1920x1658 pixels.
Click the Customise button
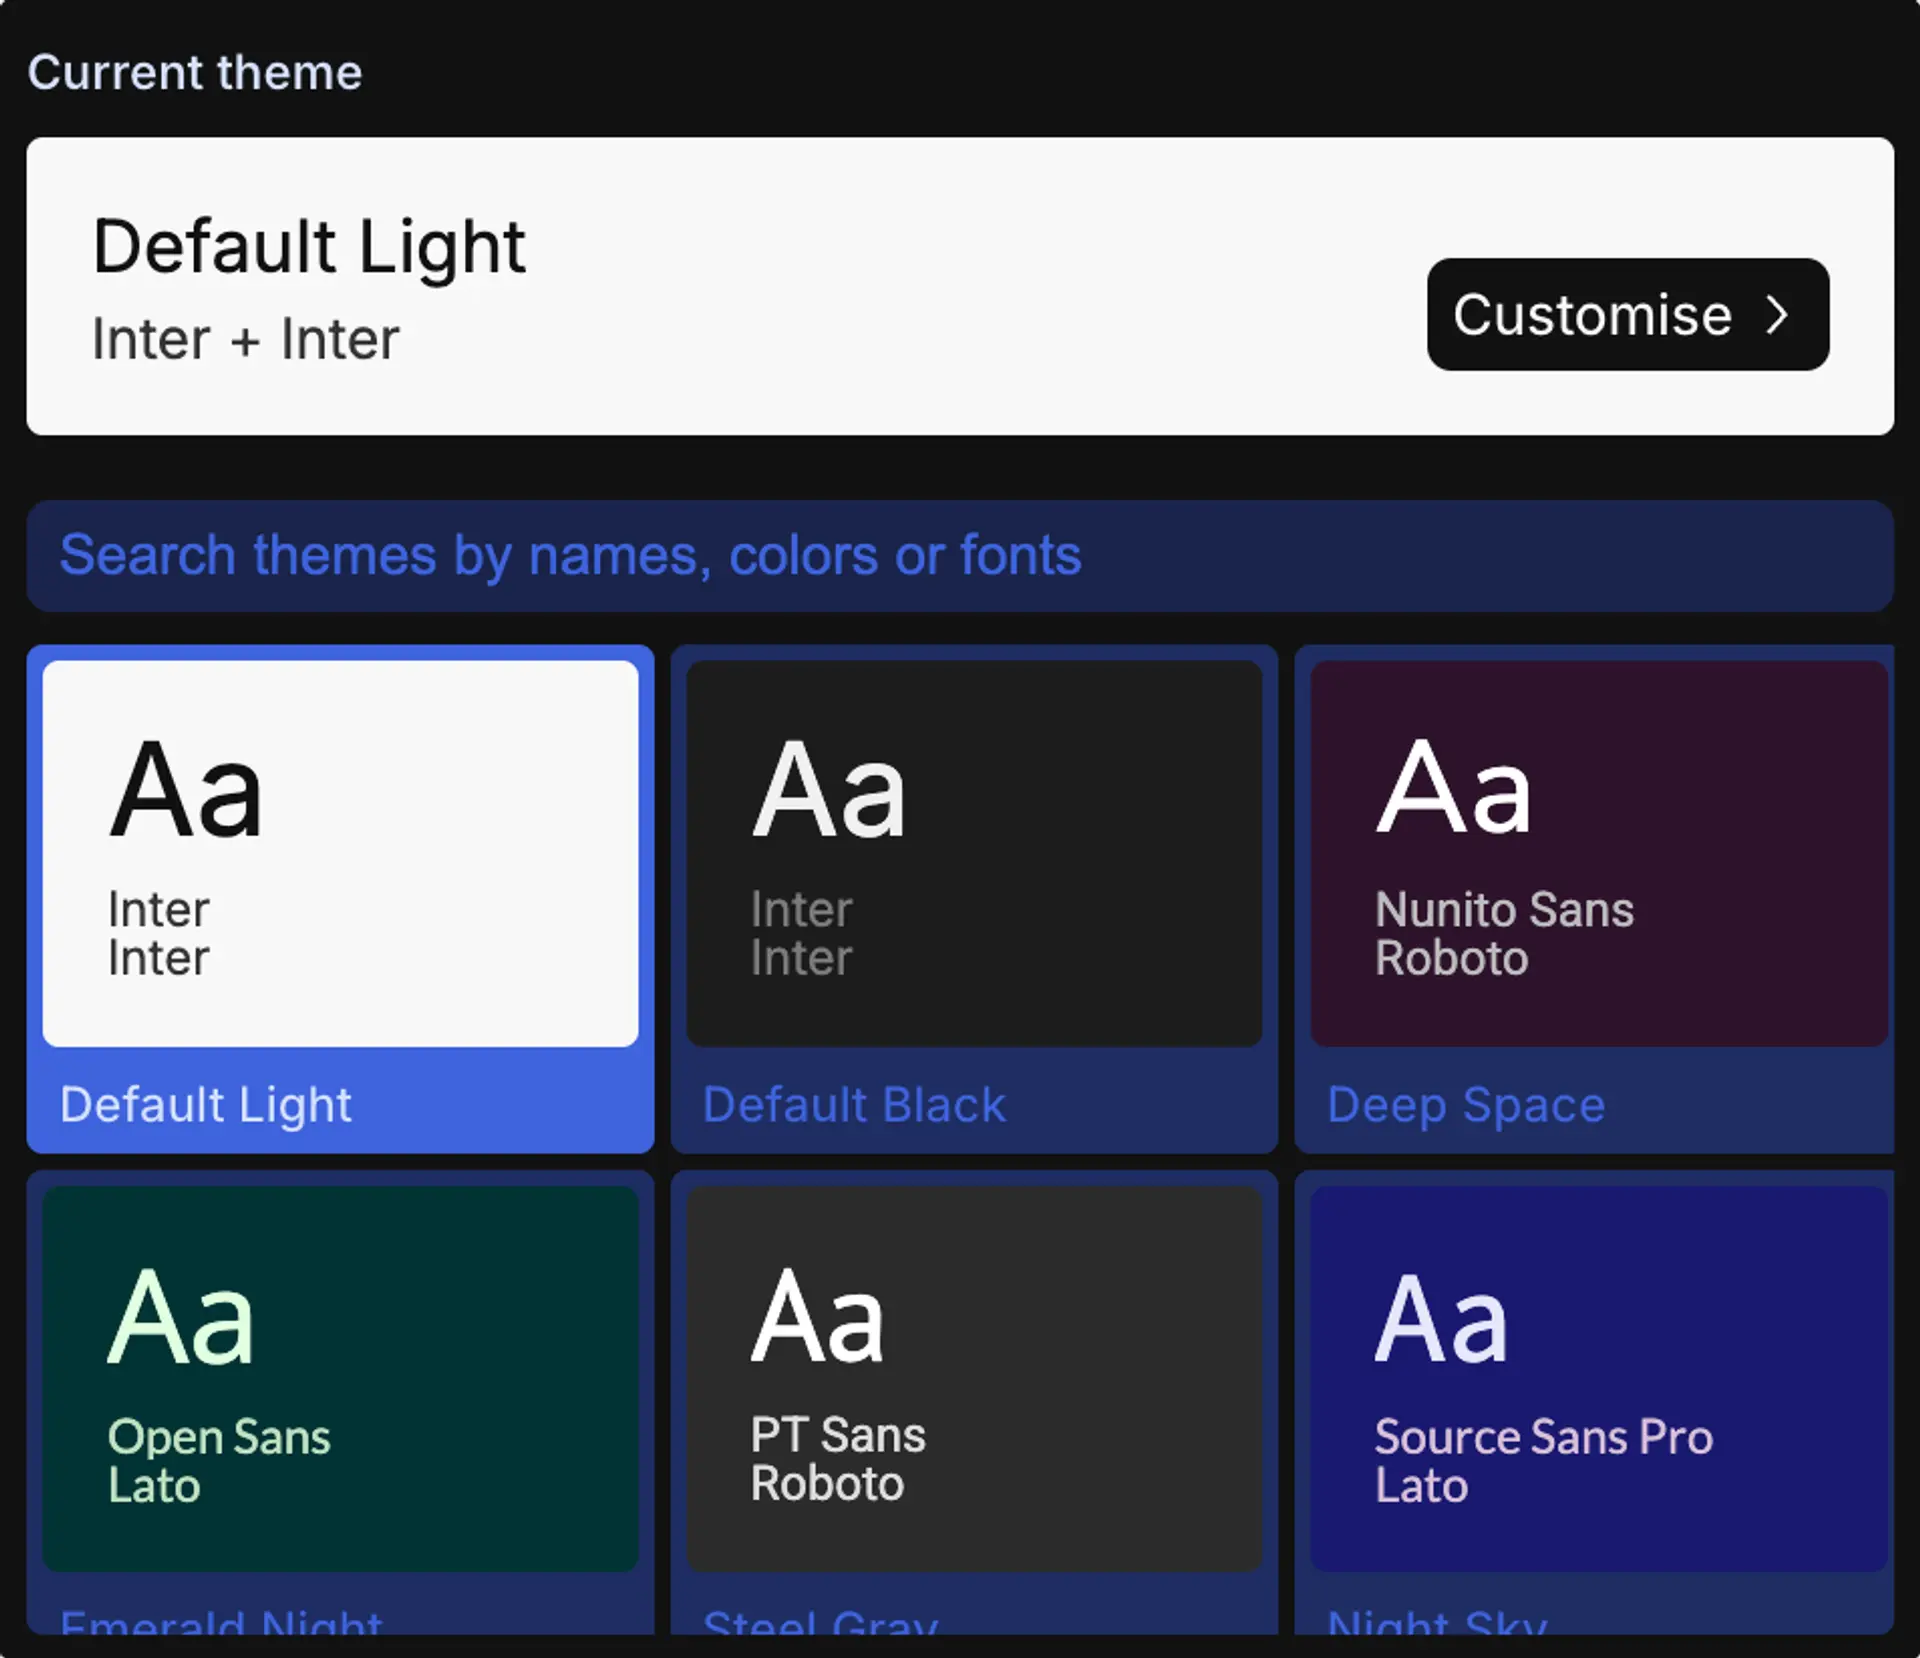point(1626,315)
